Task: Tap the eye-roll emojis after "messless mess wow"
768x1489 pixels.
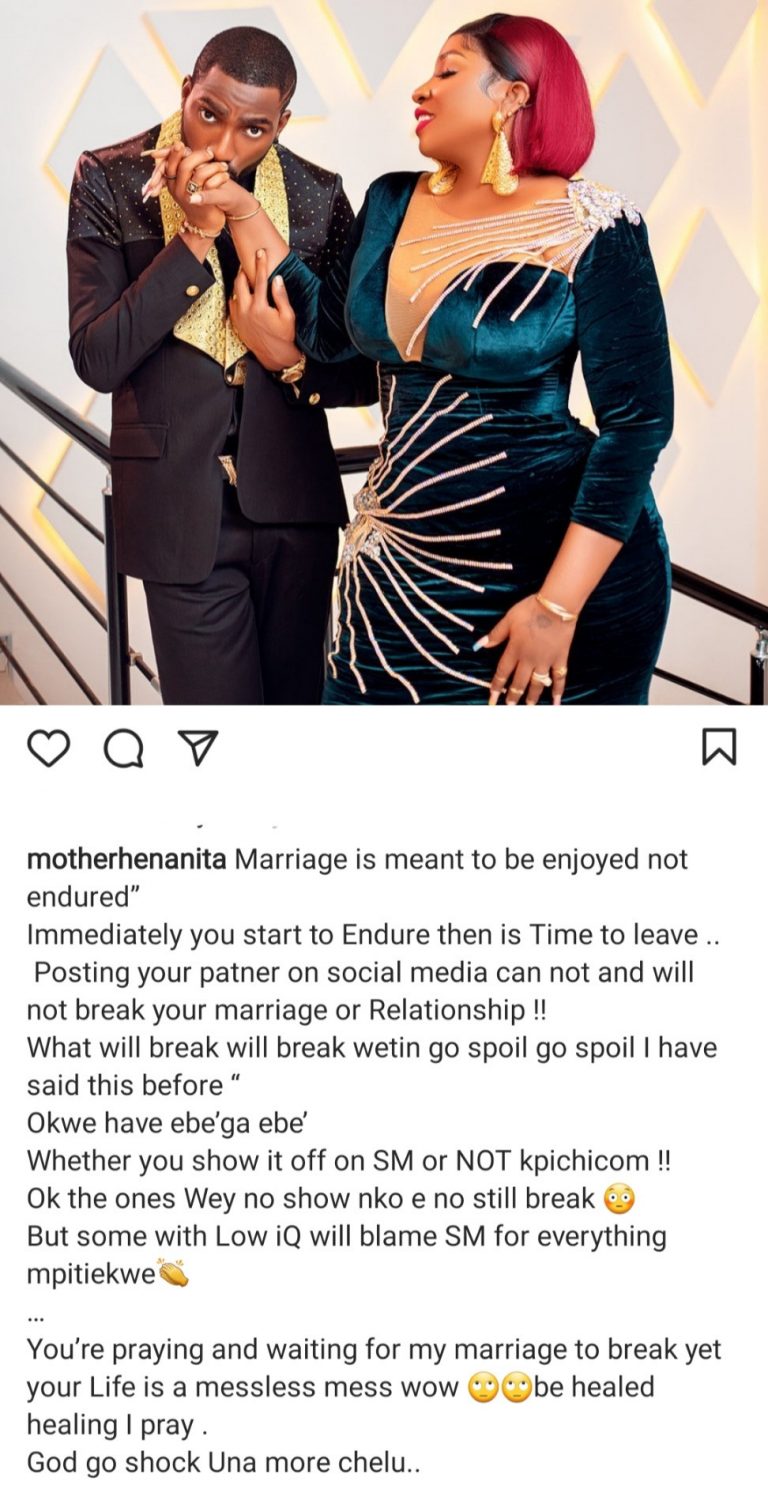Action: pyautogui.click(x=499, y=1388)
